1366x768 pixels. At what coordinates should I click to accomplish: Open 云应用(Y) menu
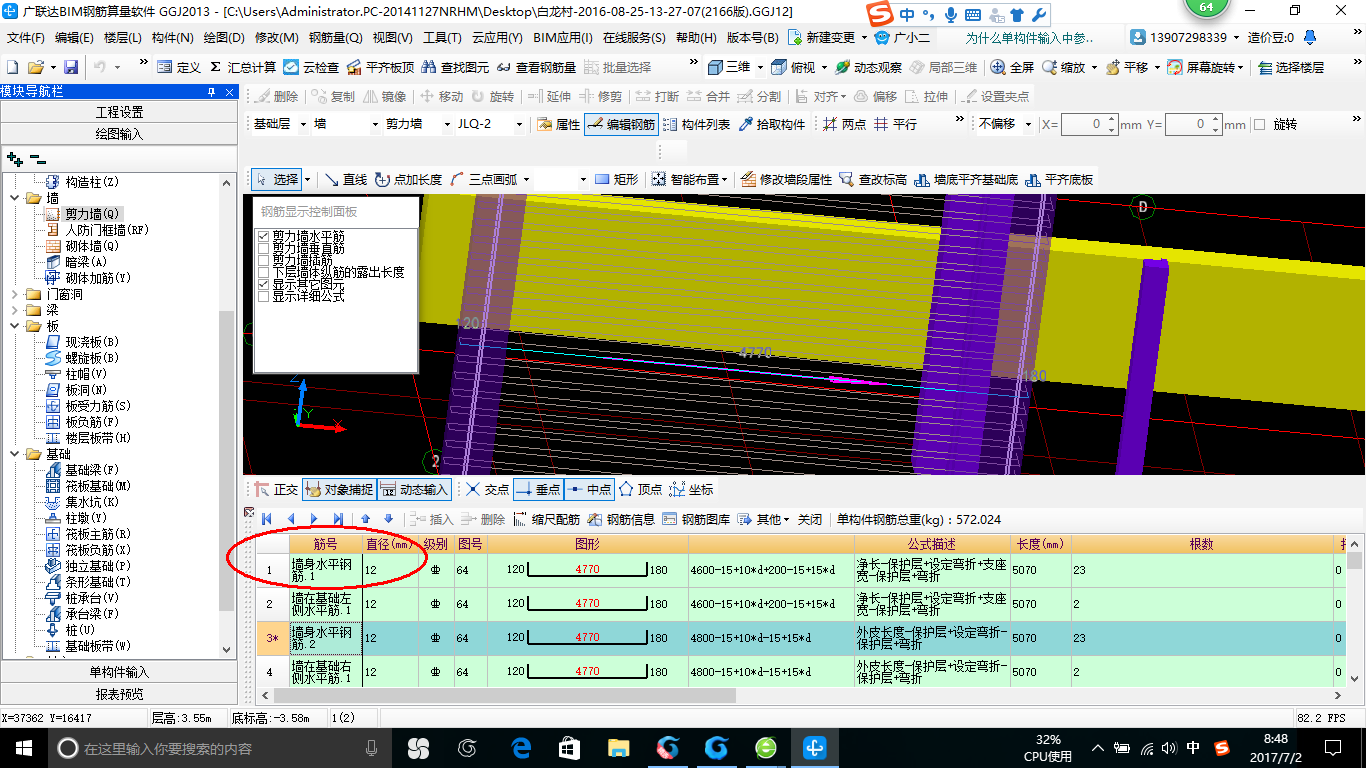tap(497, 38)
